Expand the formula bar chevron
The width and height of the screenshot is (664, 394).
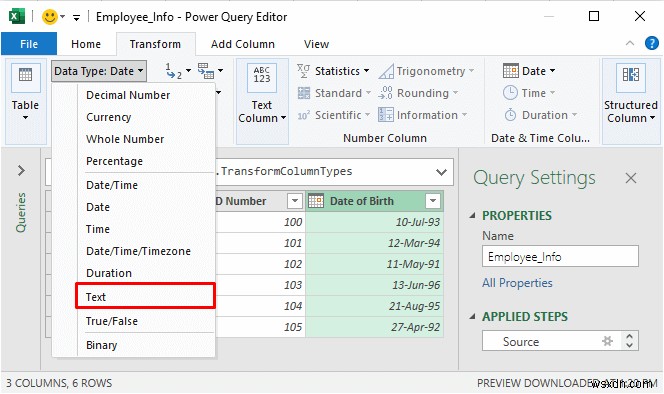(441, 172)
